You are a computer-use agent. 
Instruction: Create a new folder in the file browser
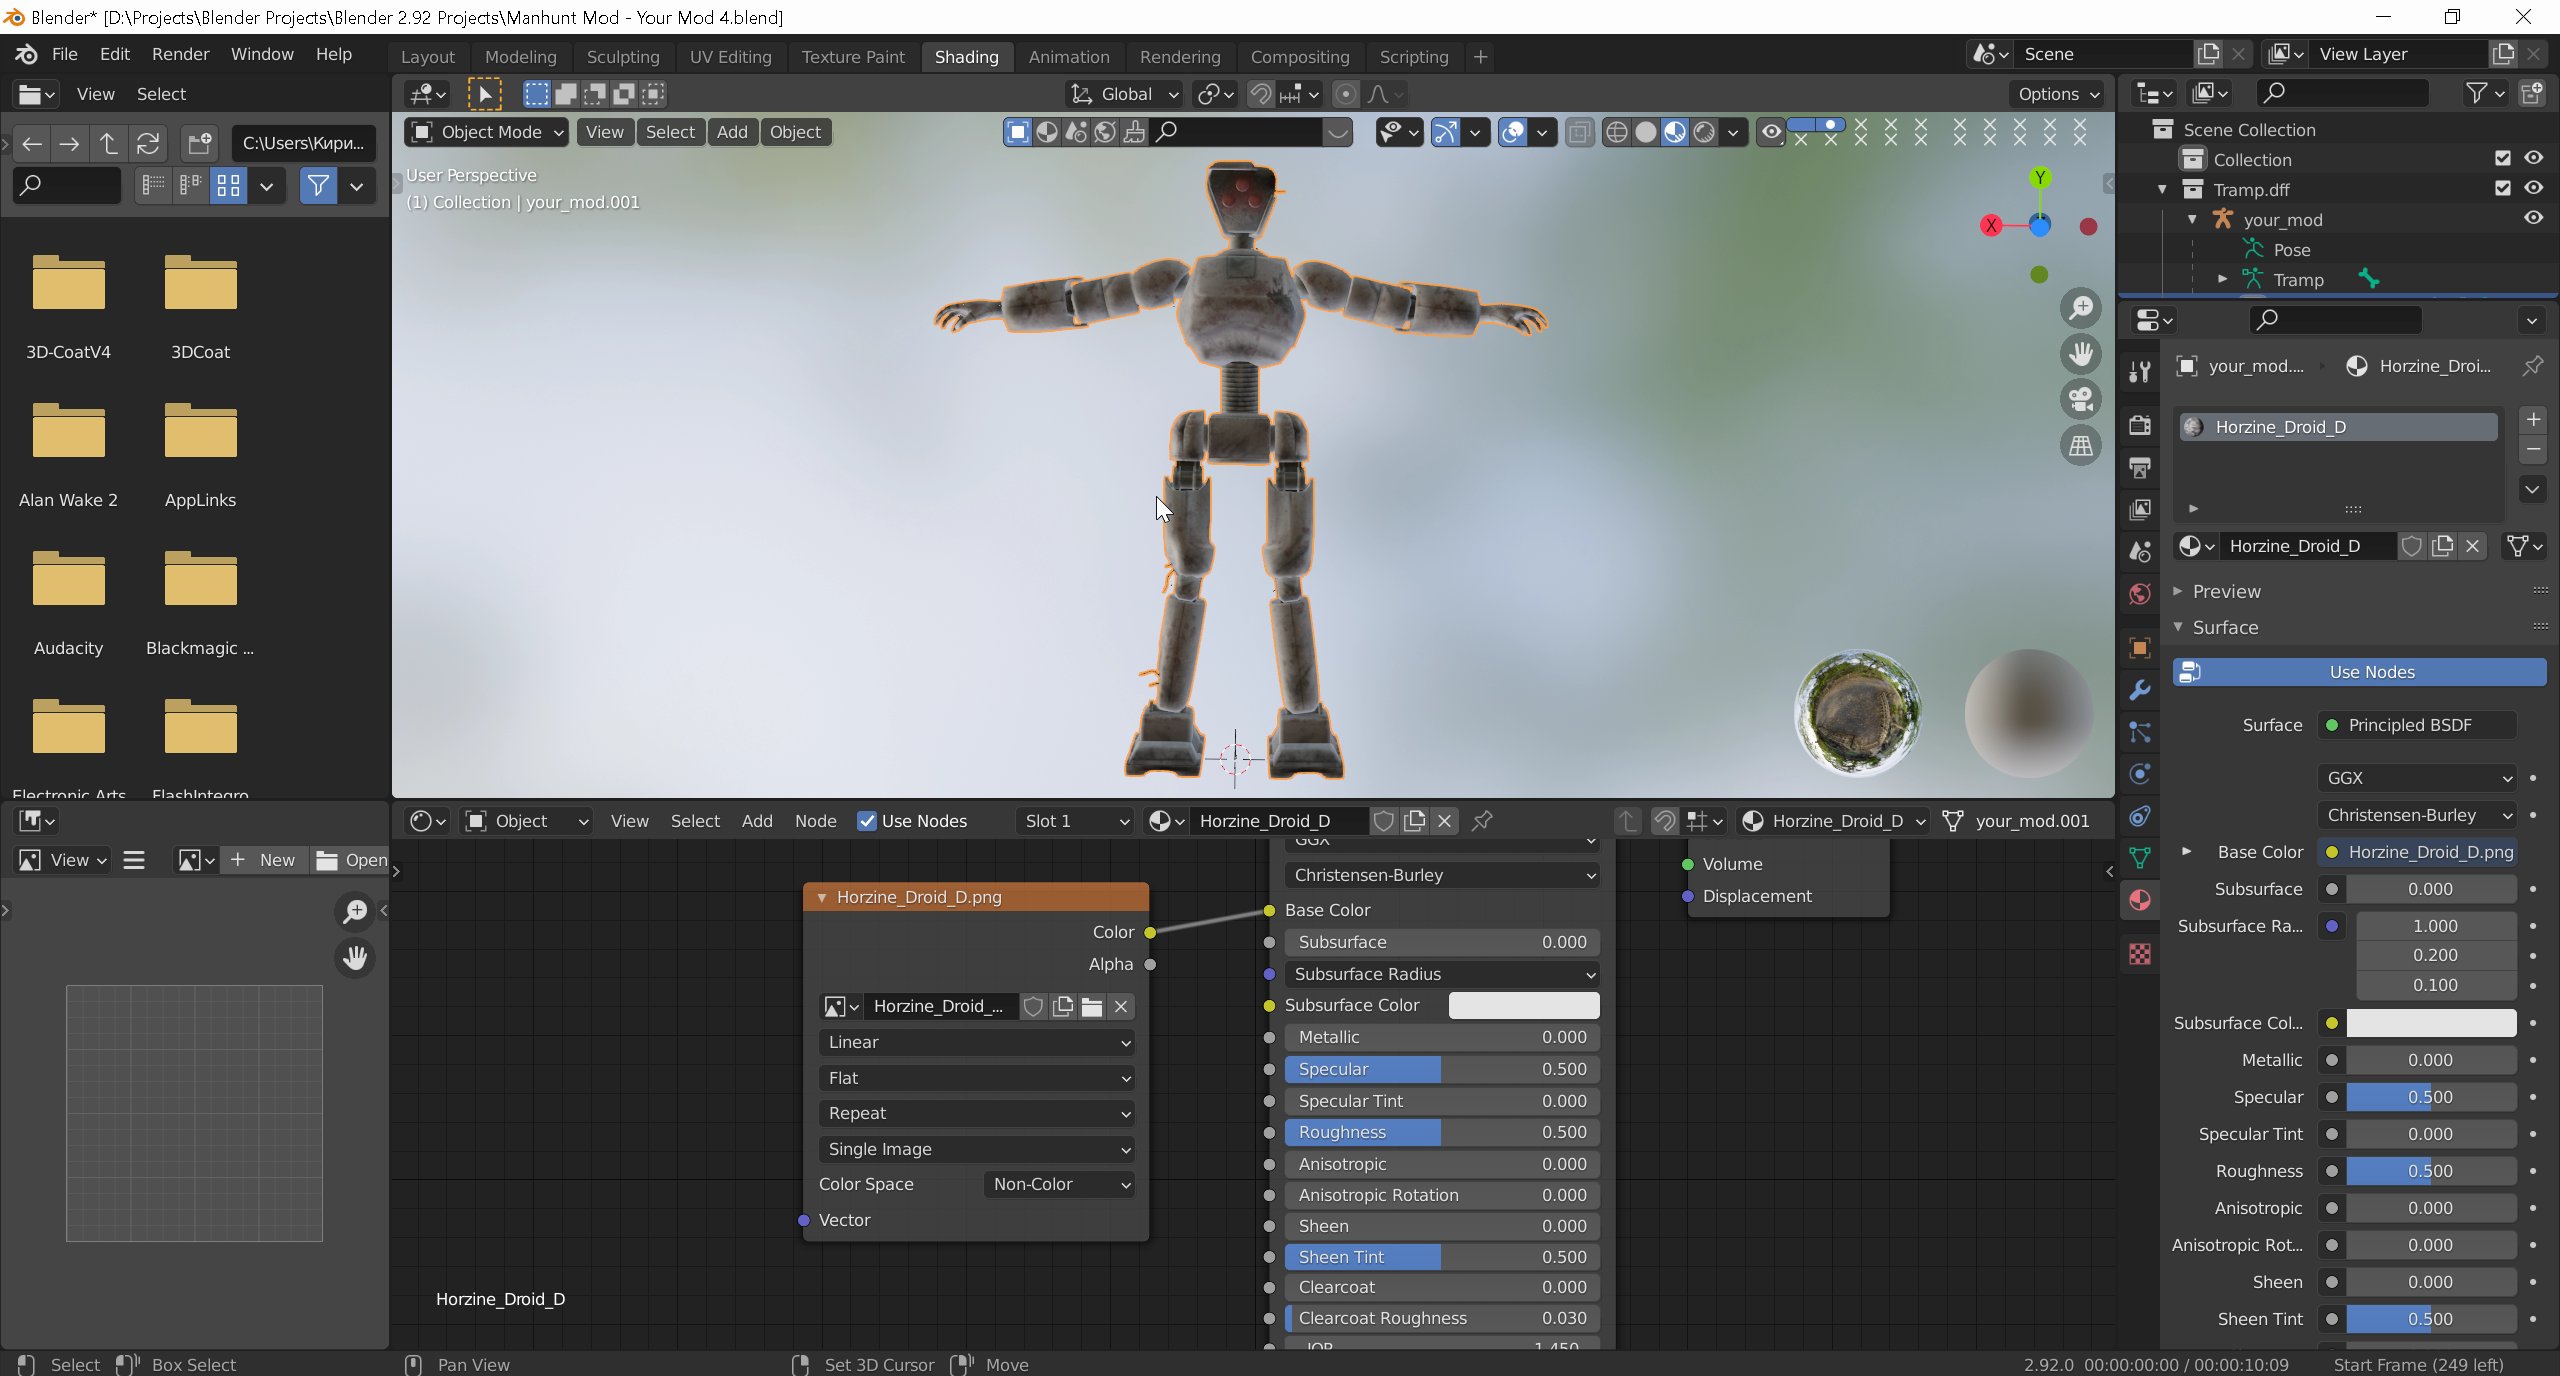(x=199, y=143)
